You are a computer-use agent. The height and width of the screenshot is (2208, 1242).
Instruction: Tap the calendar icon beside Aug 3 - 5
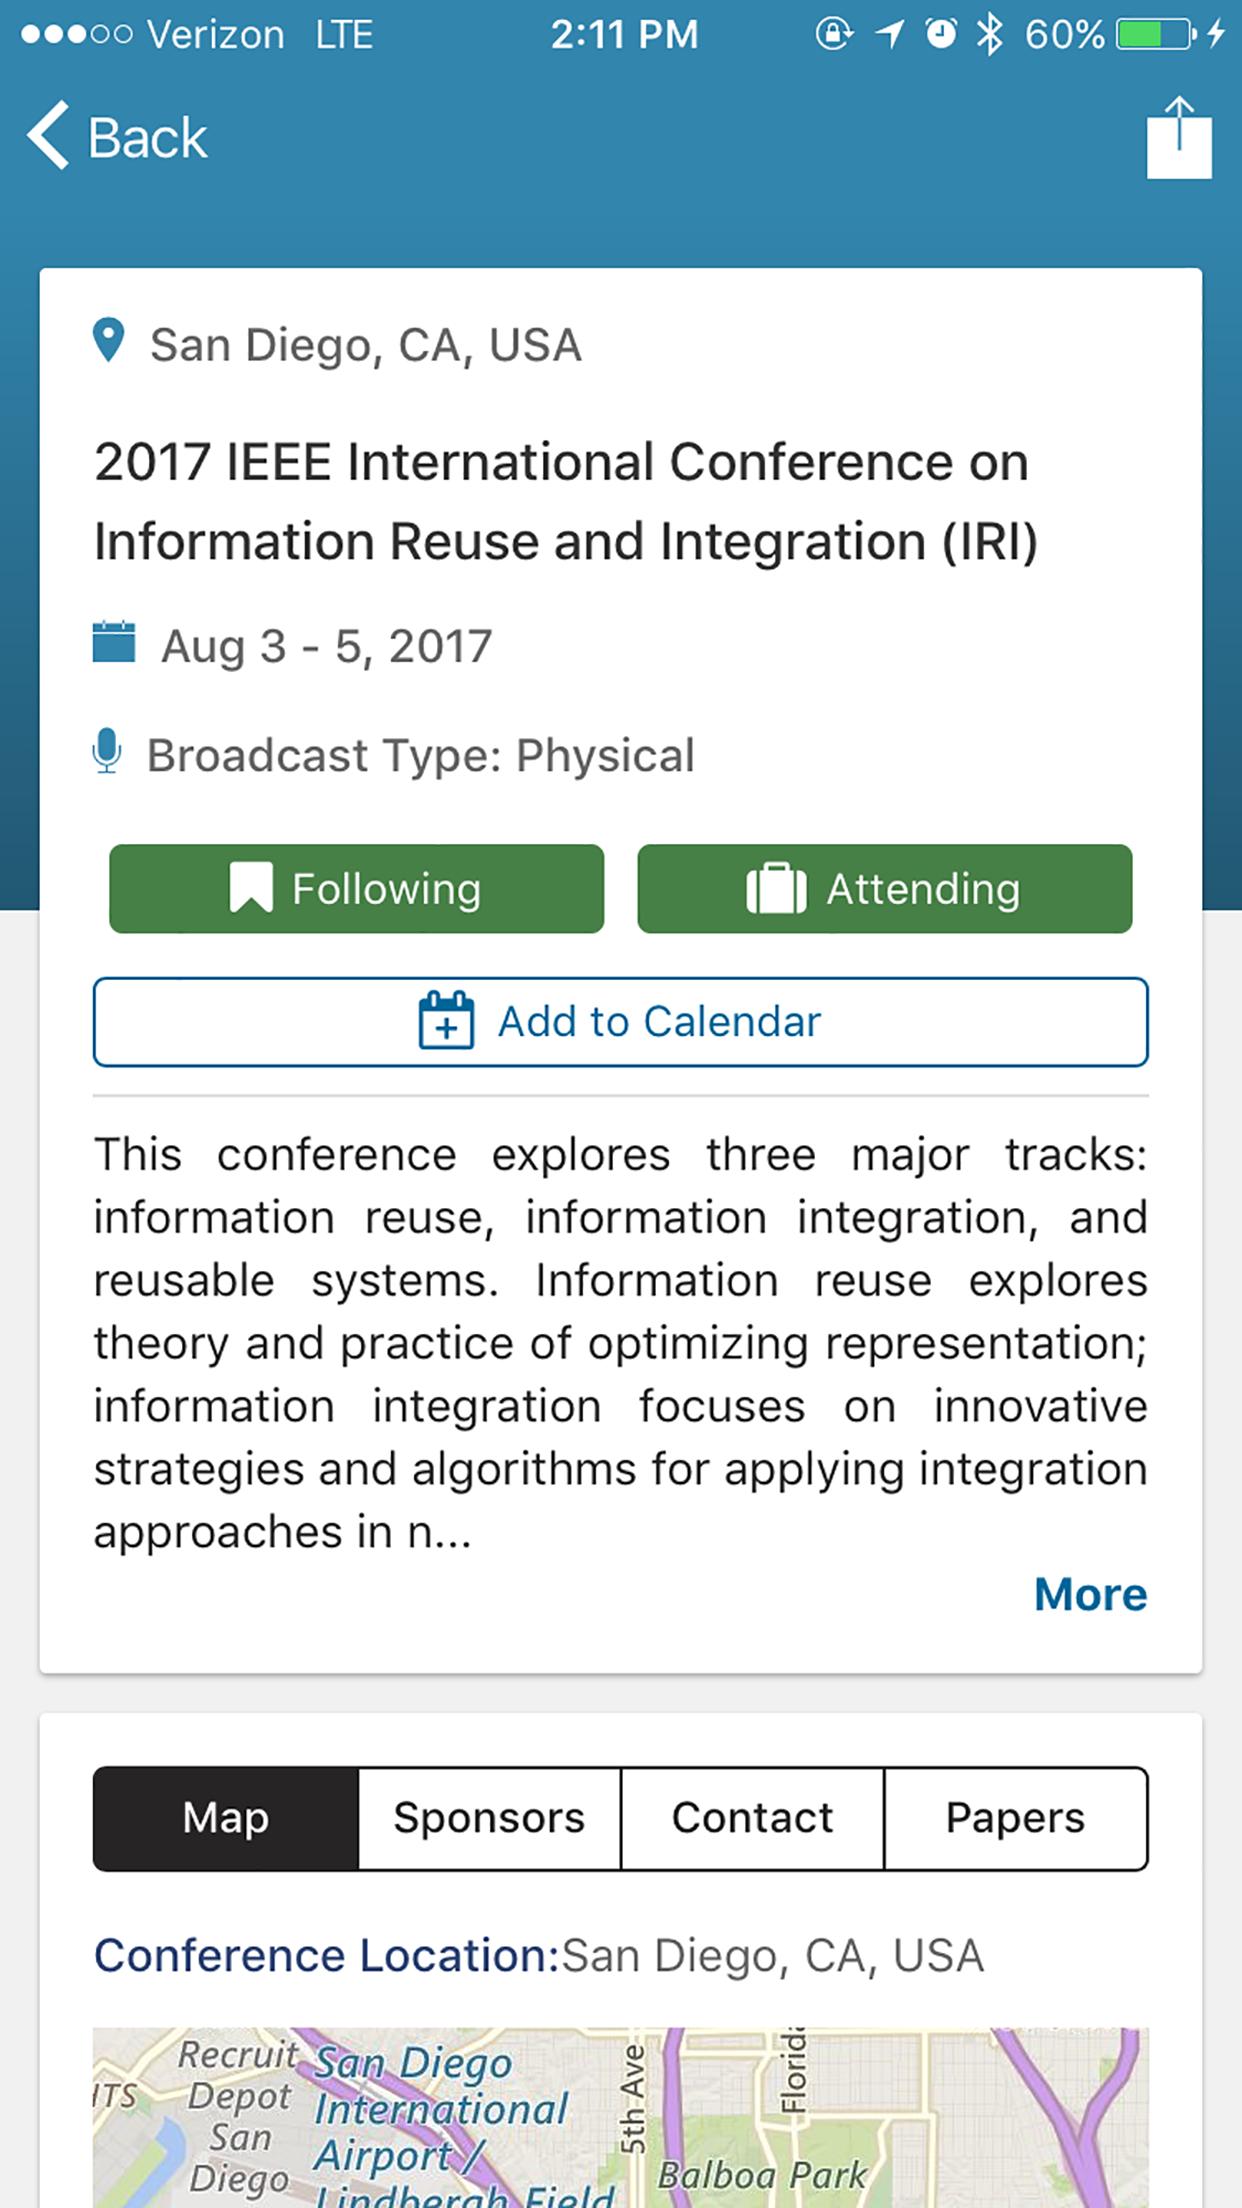[x=114, y=642]
